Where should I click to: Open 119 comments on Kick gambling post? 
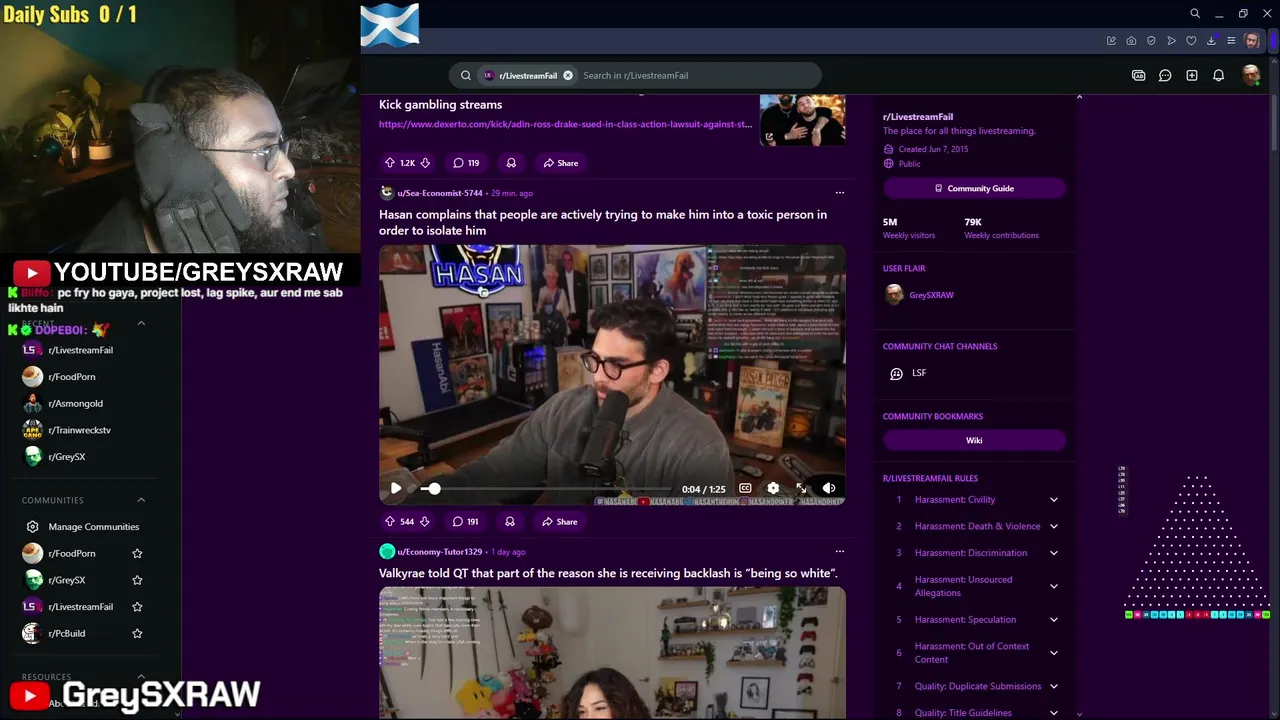point(466,162)
